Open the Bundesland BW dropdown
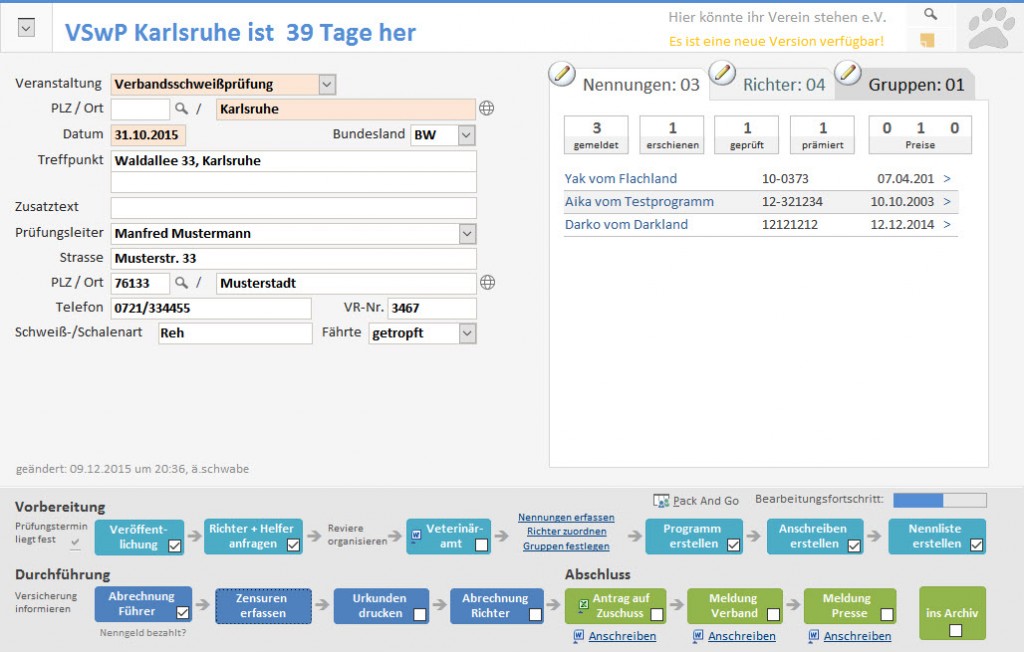The height and width of the screenshot is (652, 1024). tap(466, 135)
